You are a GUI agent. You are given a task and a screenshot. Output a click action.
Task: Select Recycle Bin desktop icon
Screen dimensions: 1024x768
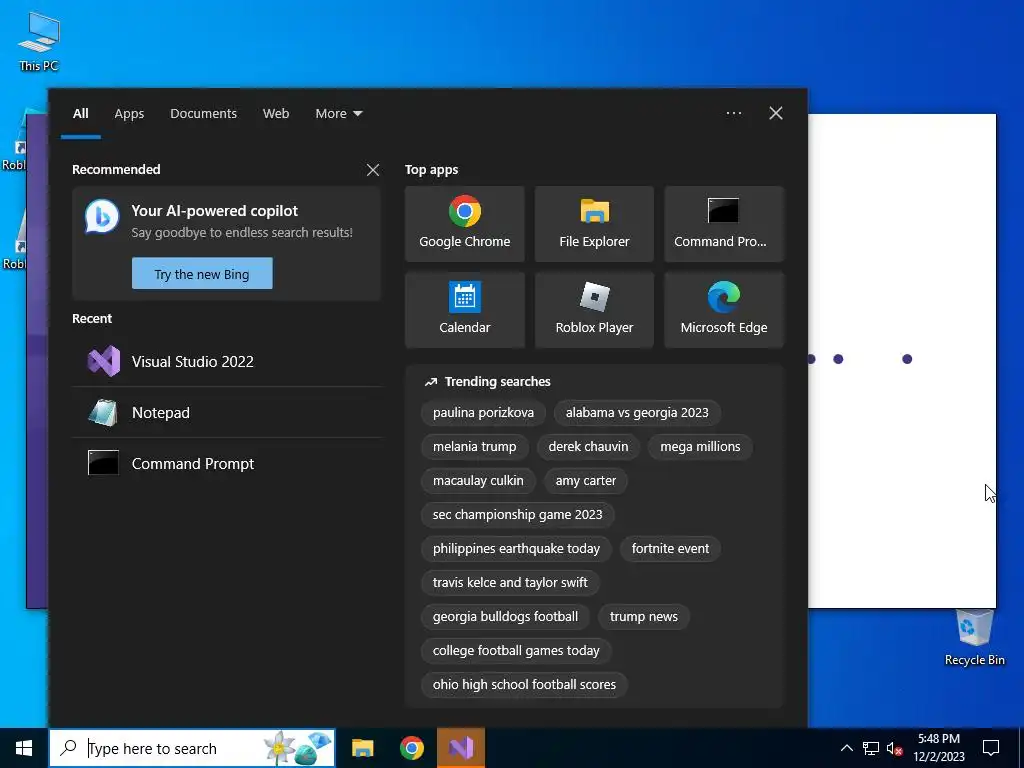(974, 638)
